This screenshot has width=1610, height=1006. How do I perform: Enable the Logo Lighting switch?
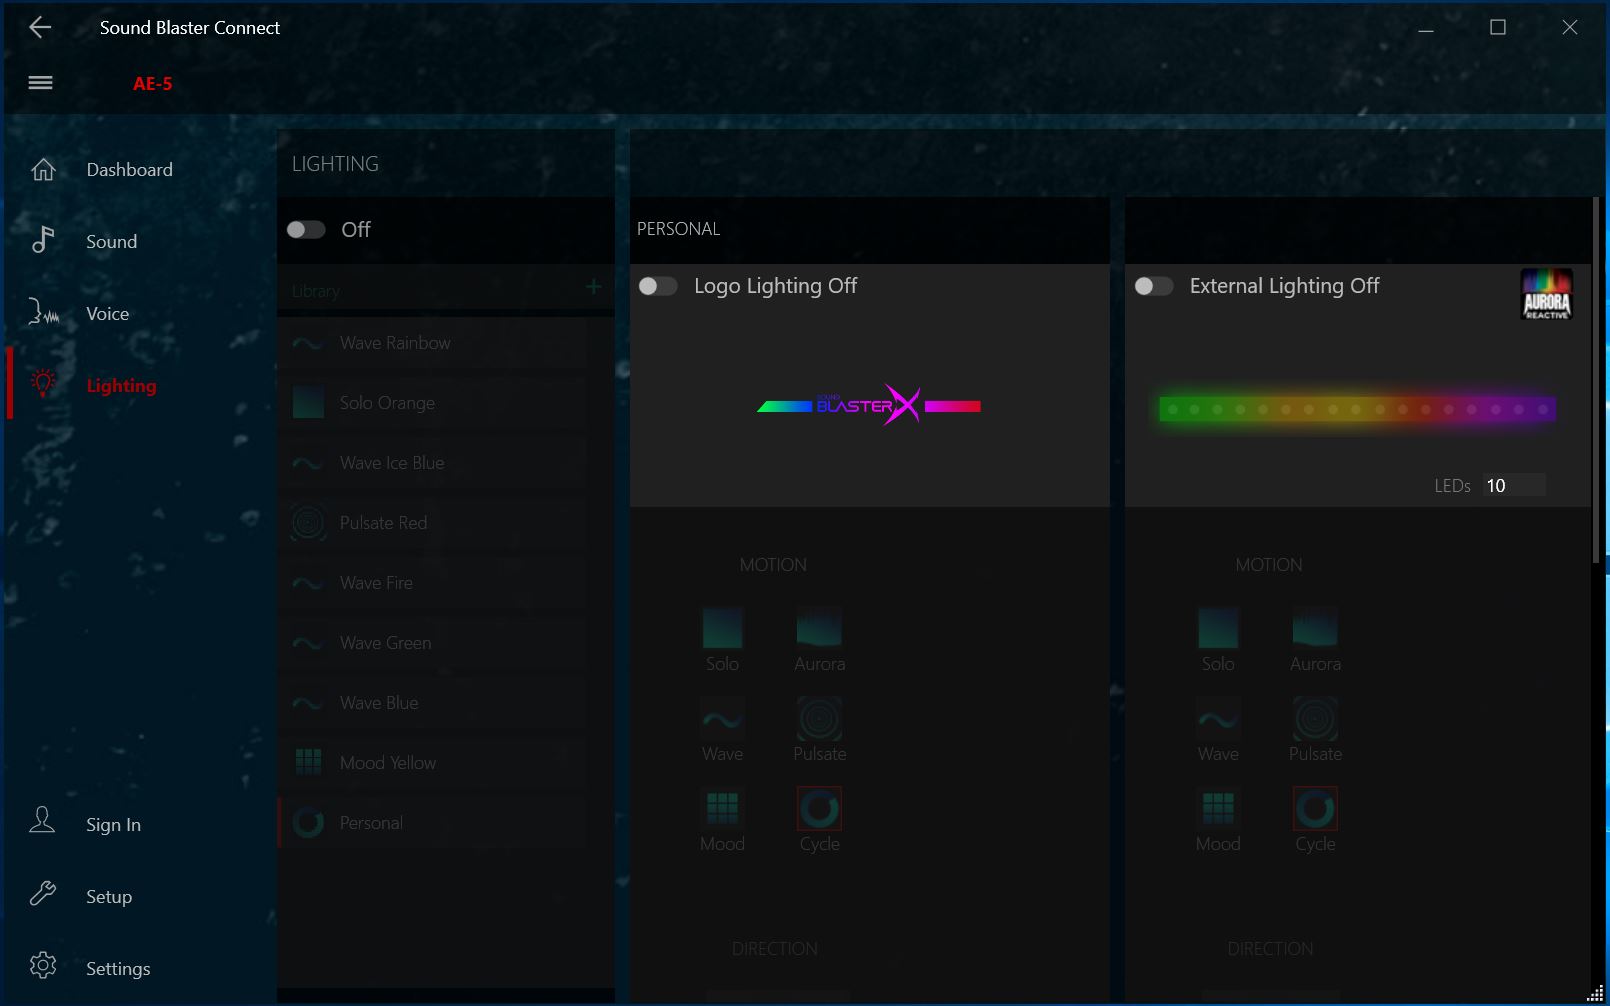click(x=658, y=286)
